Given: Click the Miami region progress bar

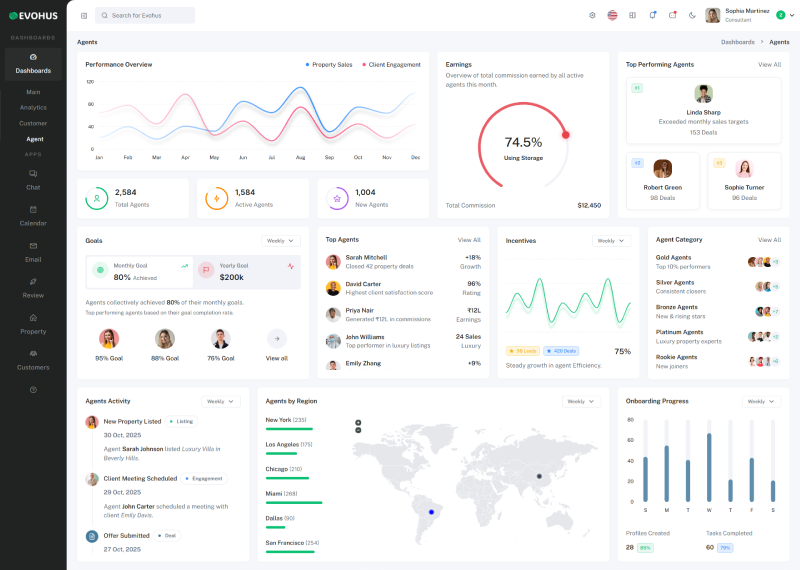Looking at the screenshot, I should [294, 502].
